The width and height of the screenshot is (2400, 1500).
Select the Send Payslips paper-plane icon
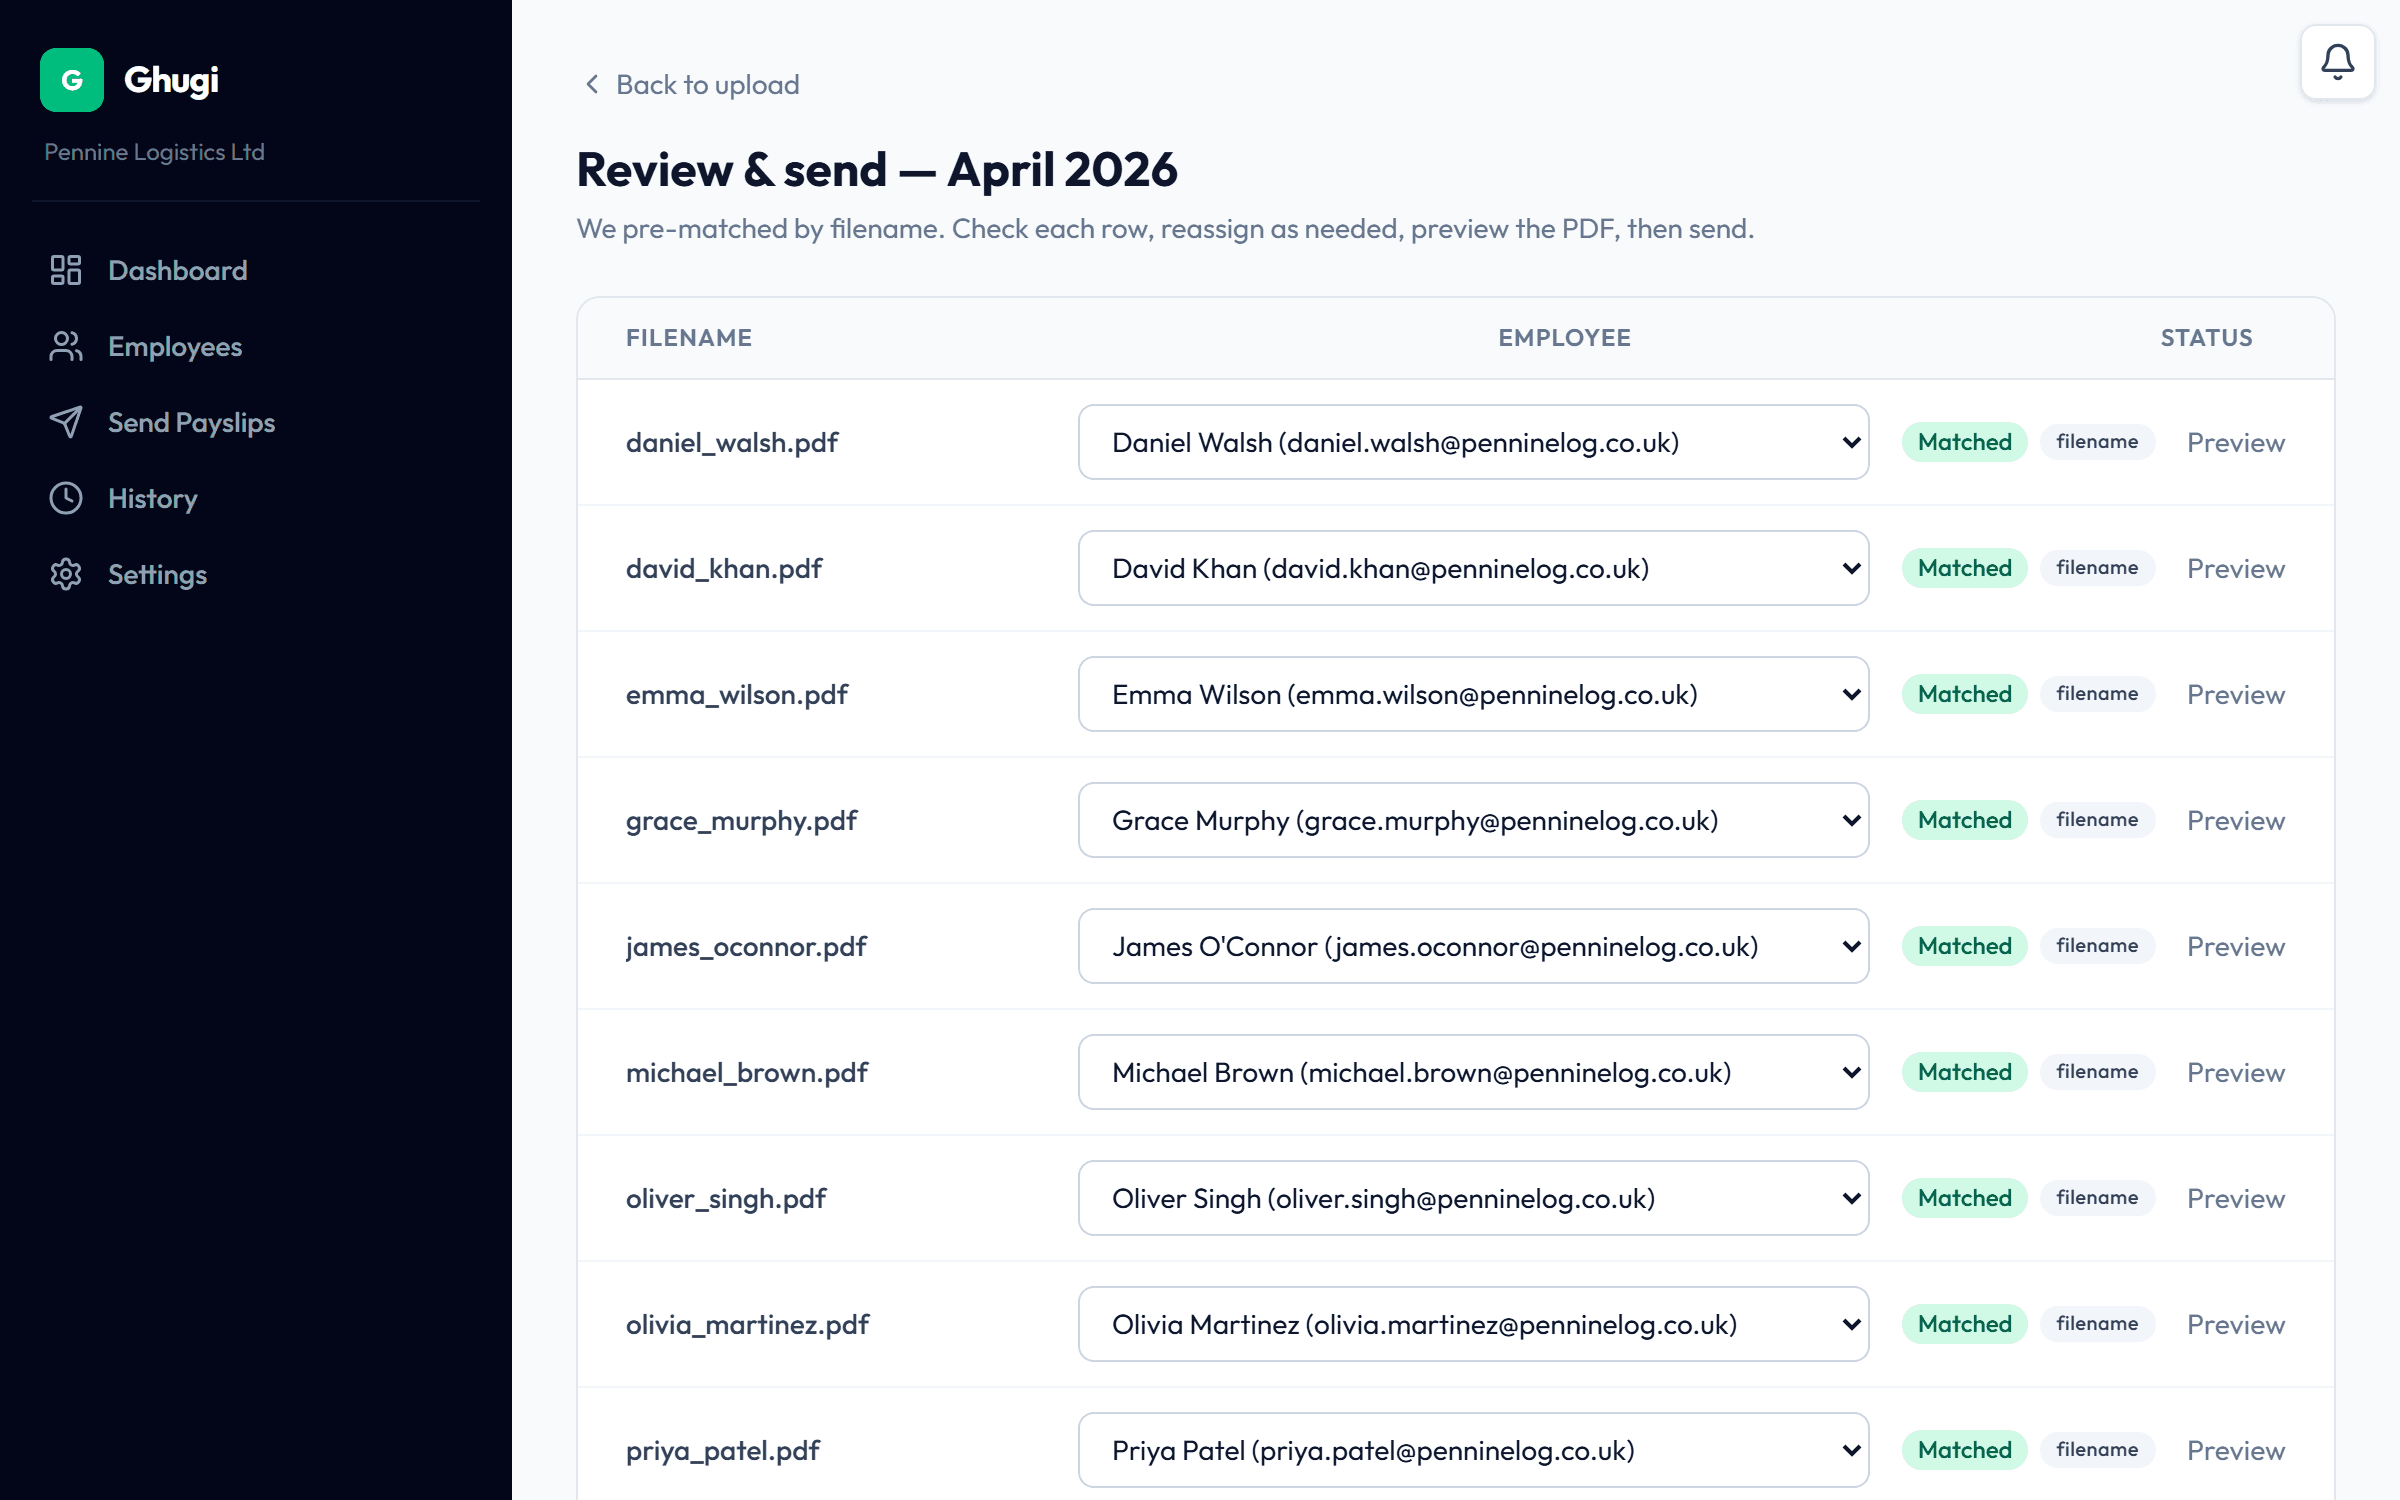(x=66, y=422)
